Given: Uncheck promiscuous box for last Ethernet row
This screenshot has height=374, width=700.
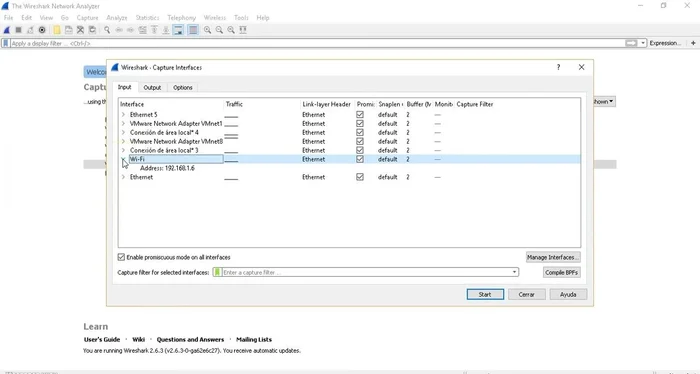Looking at the screenshot, I should pyautogui.click(x=360, y=177).
